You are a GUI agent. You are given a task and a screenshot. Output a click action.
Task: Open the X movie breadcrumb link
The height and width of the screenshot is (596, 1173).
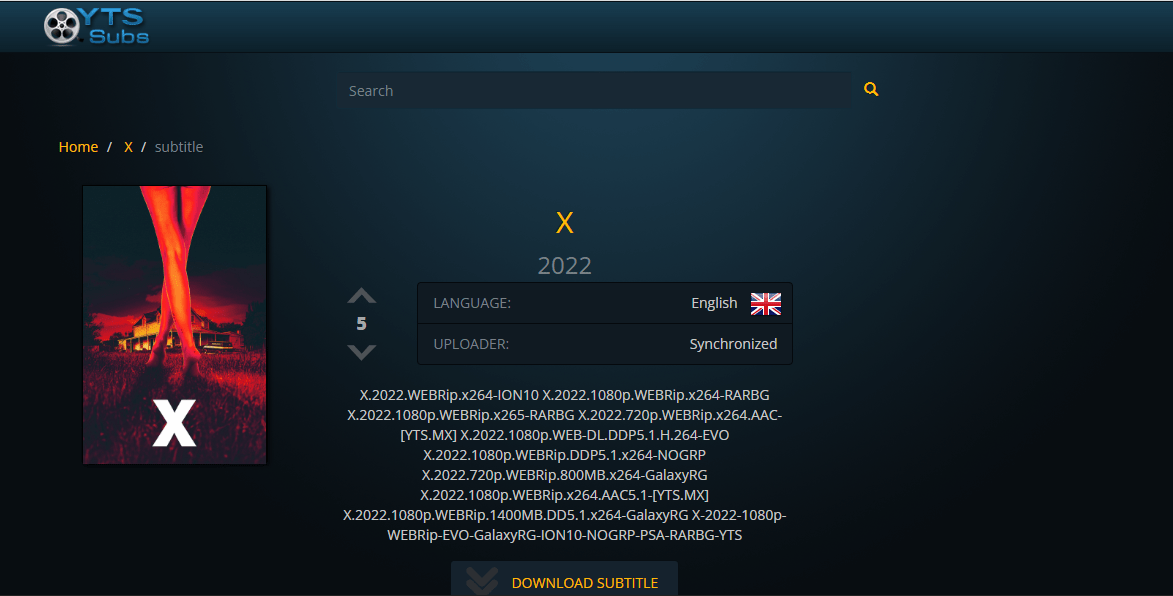click(129, 147)
